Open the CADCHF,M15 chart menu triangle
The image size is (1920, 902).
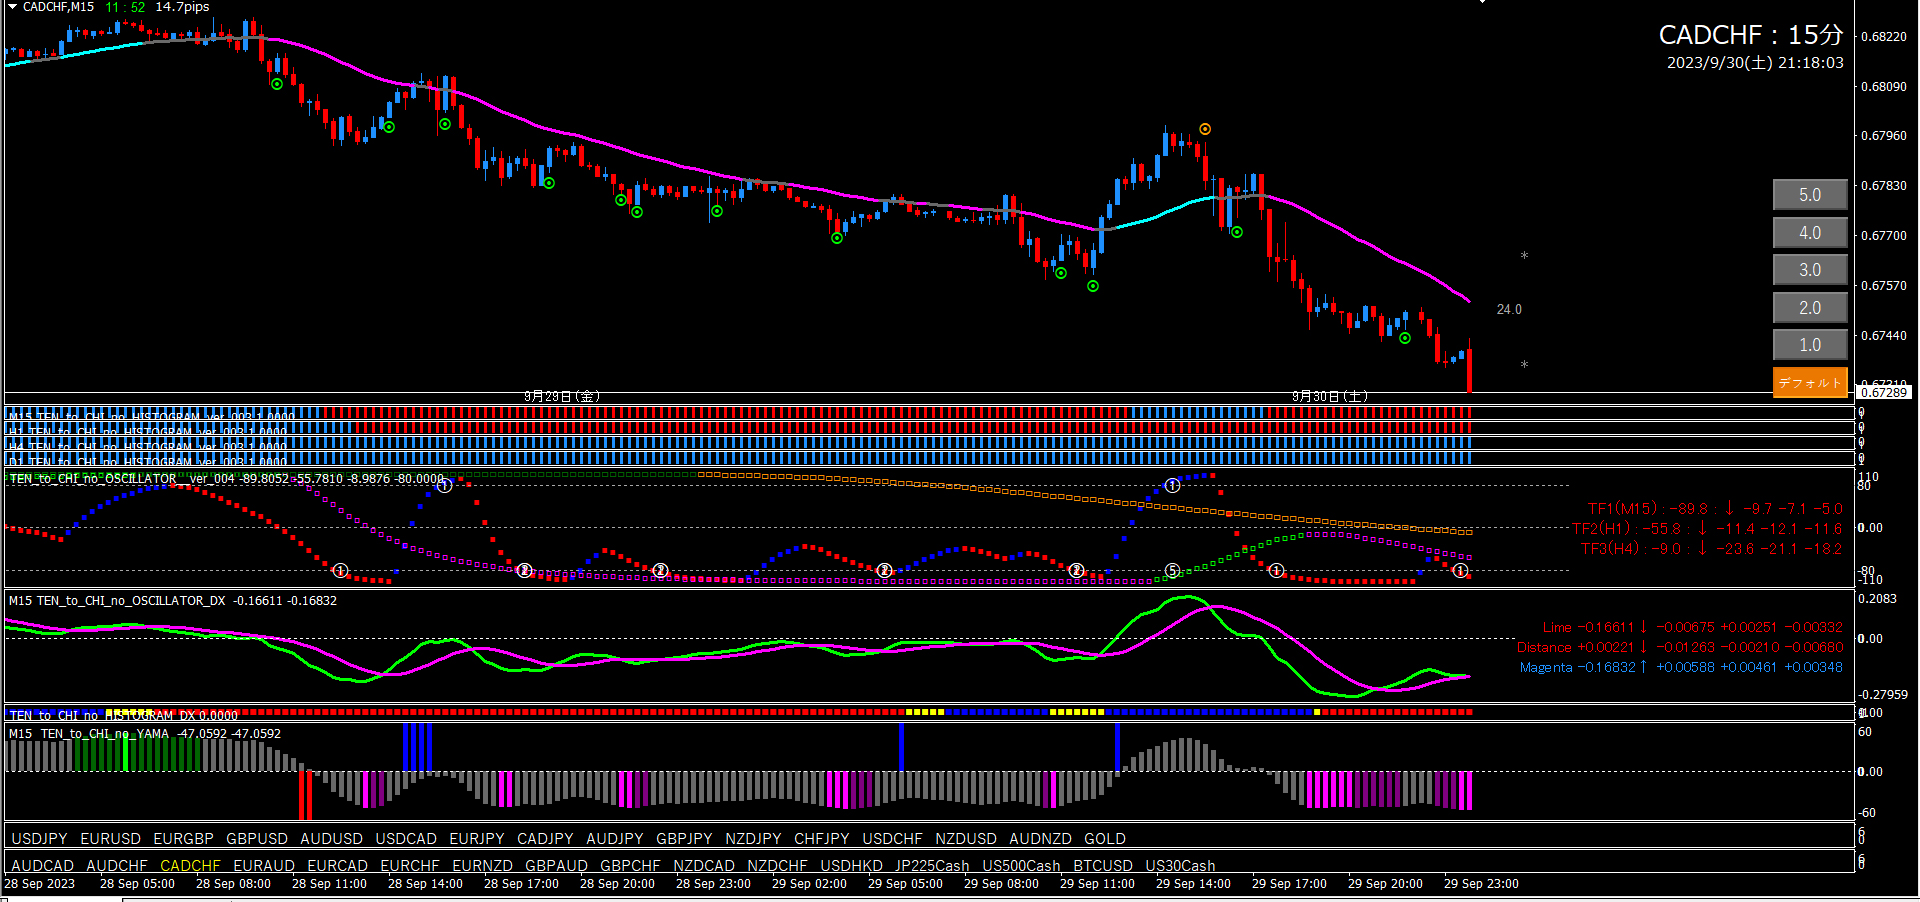13,7
